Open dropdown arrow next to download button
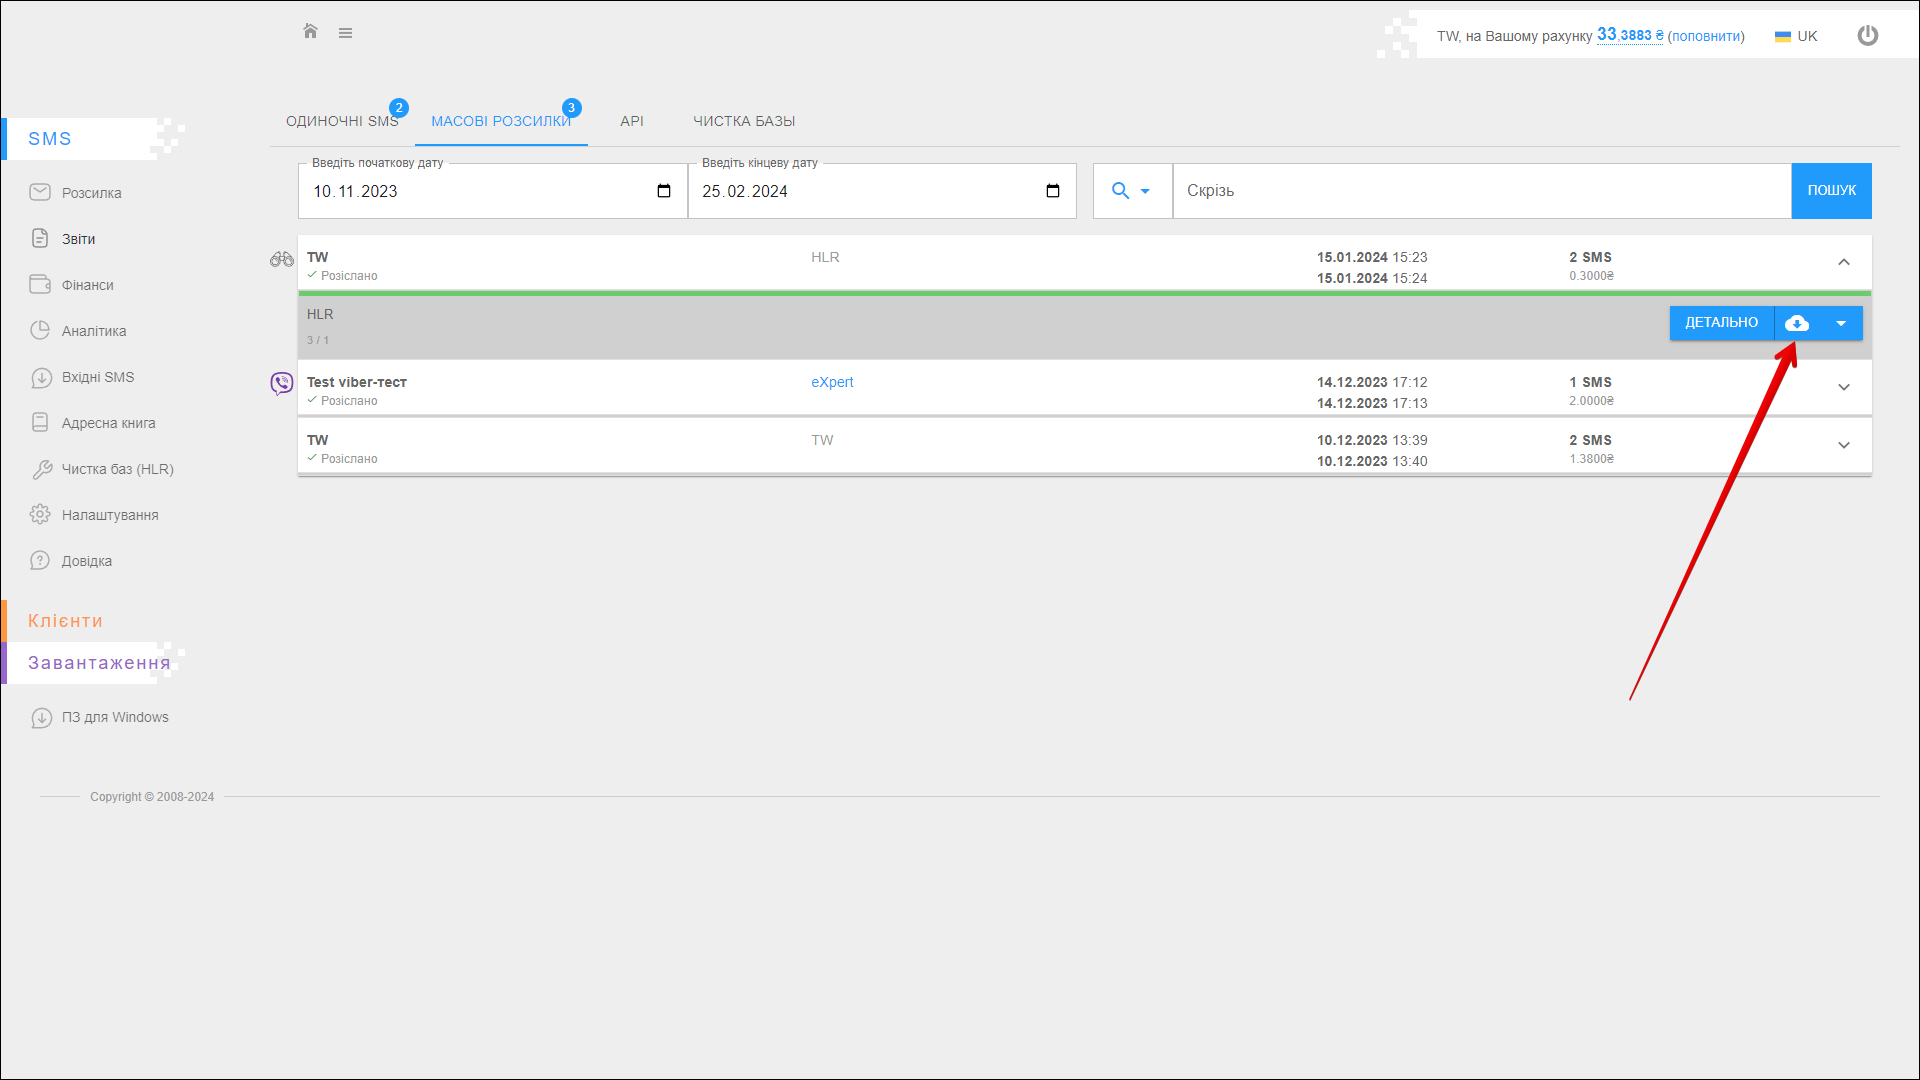This screenshot has height=1080, width=1920. tap(1841, 323)
